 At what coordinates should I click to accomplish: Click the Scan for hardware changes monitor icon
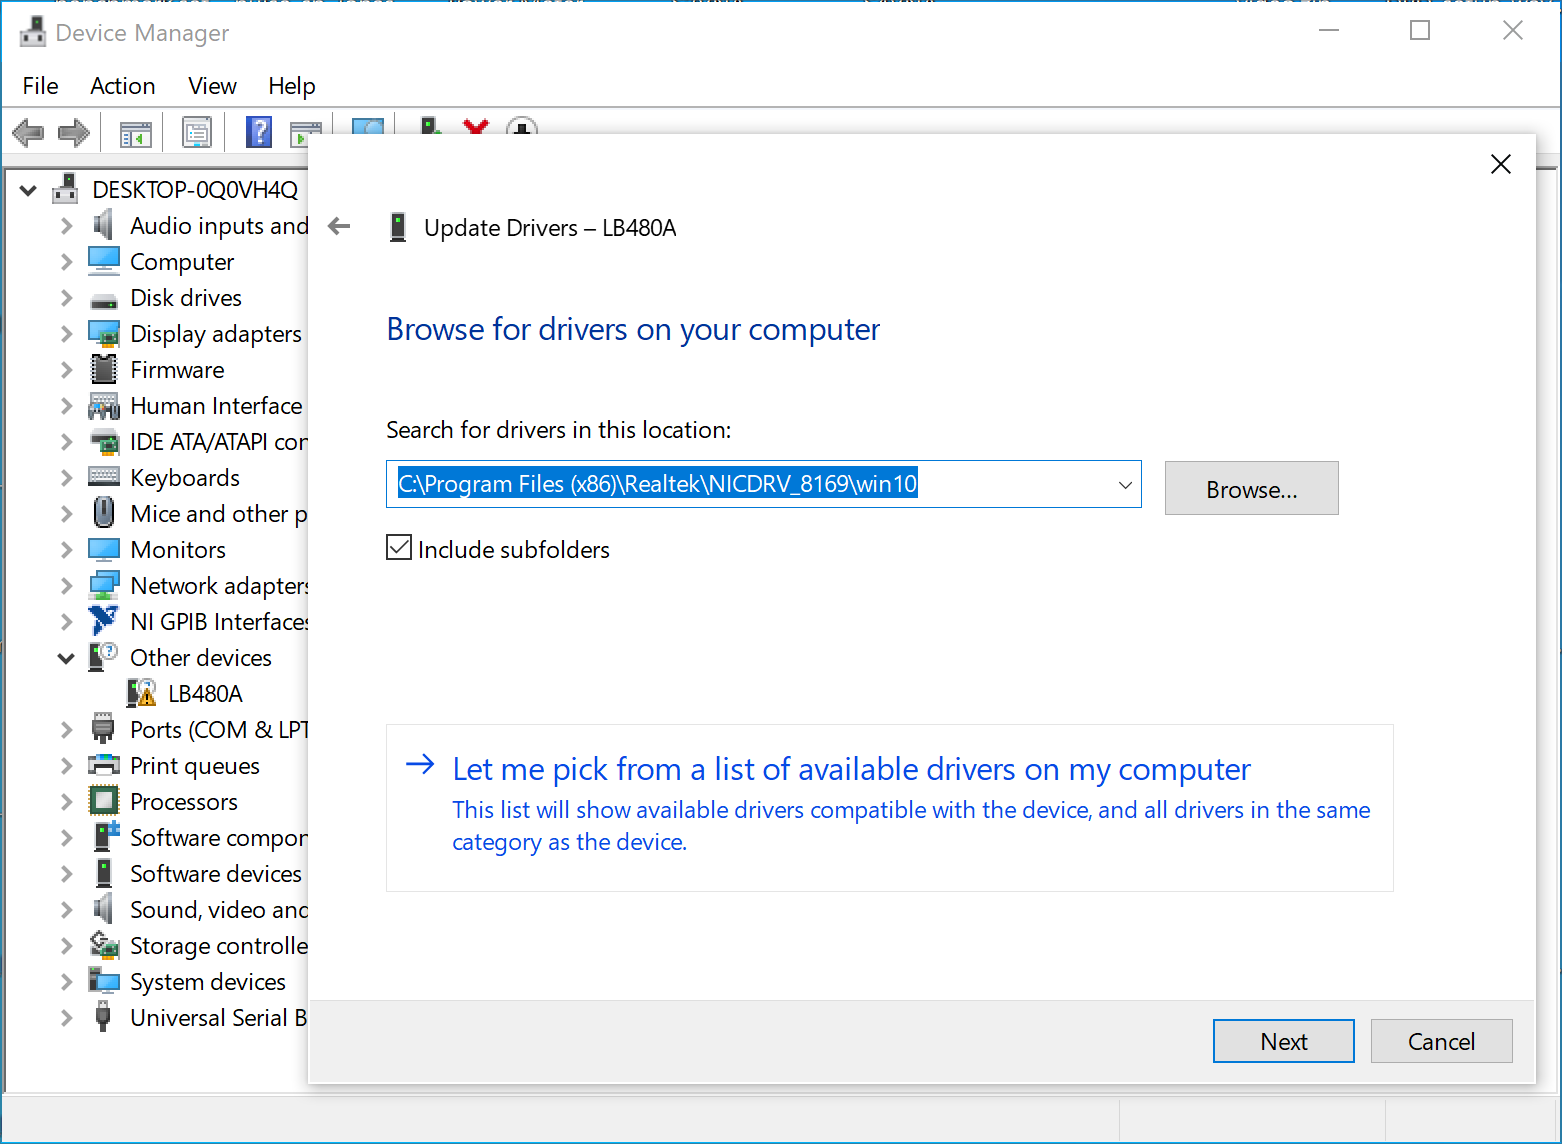(x=368, y=127)
